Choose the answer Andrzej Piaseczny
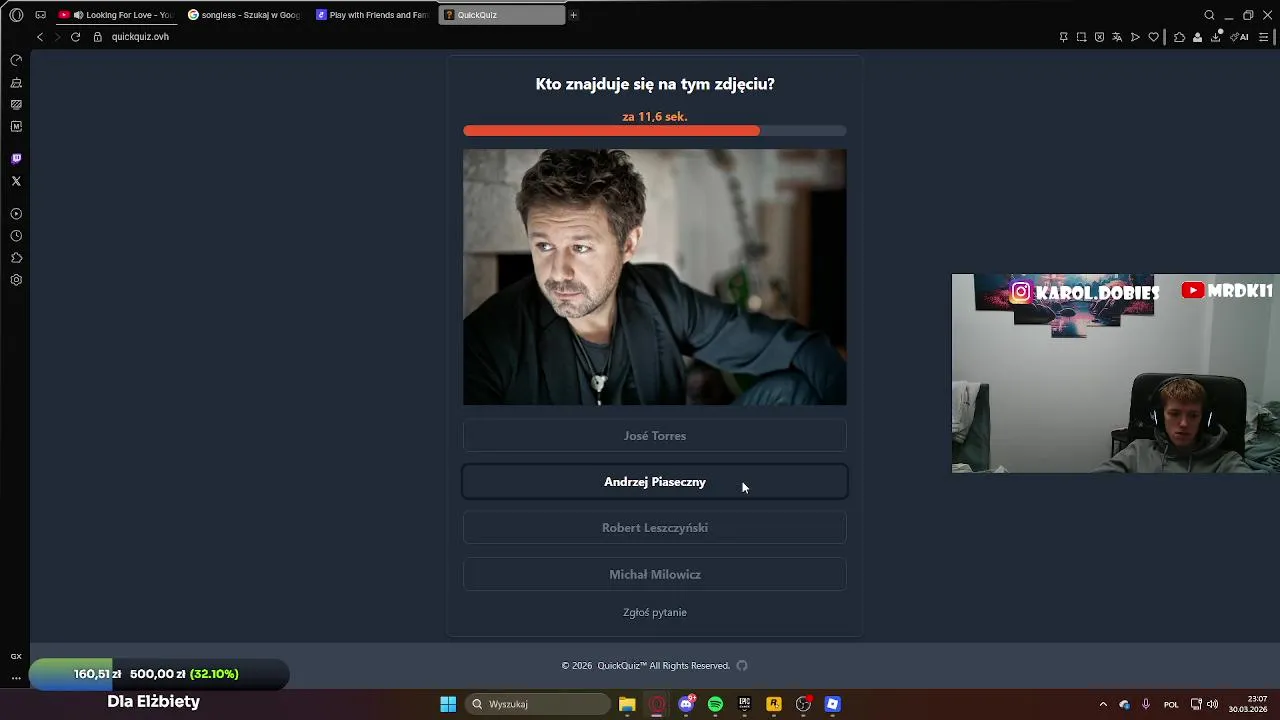 pos(654,482)
